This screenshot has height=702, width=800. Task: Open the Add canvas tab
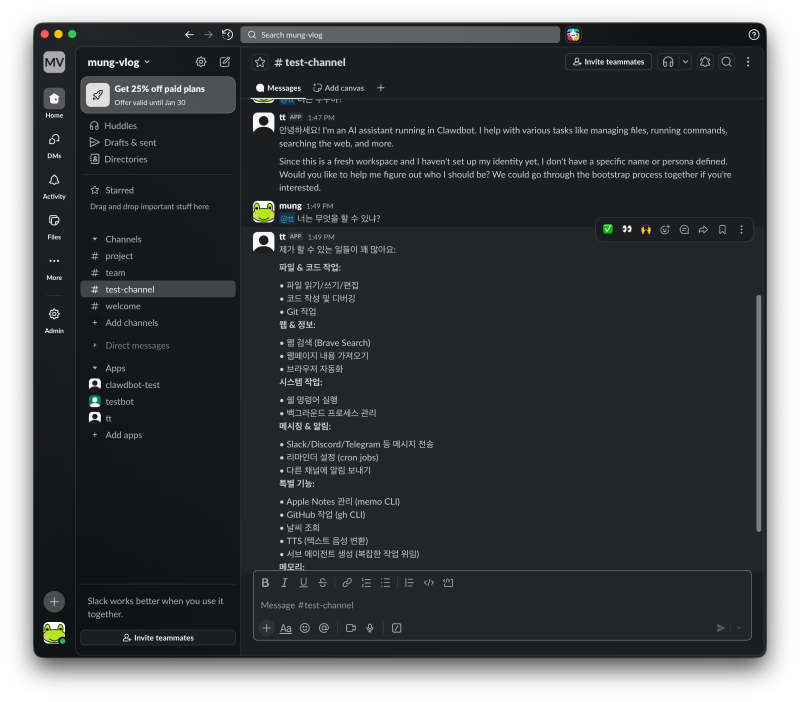339,88
